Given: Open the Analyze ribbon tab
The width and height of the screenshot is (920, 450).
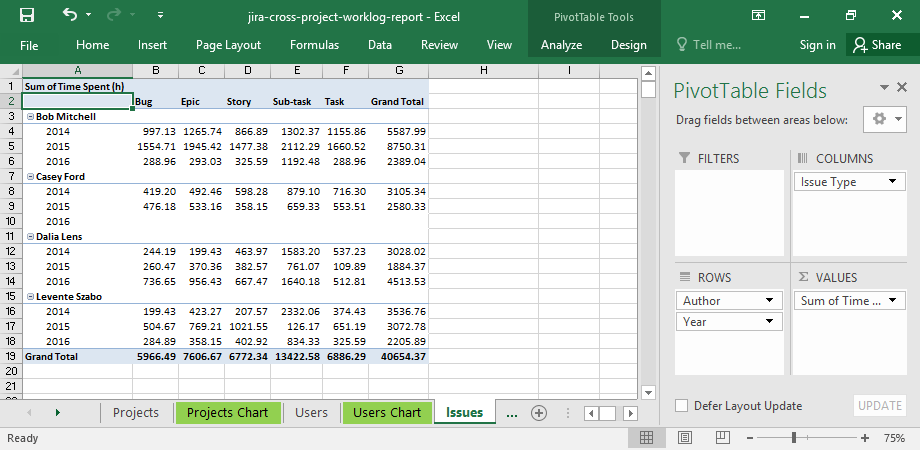Looking at the screenshot, I should [x=561, y=45].
